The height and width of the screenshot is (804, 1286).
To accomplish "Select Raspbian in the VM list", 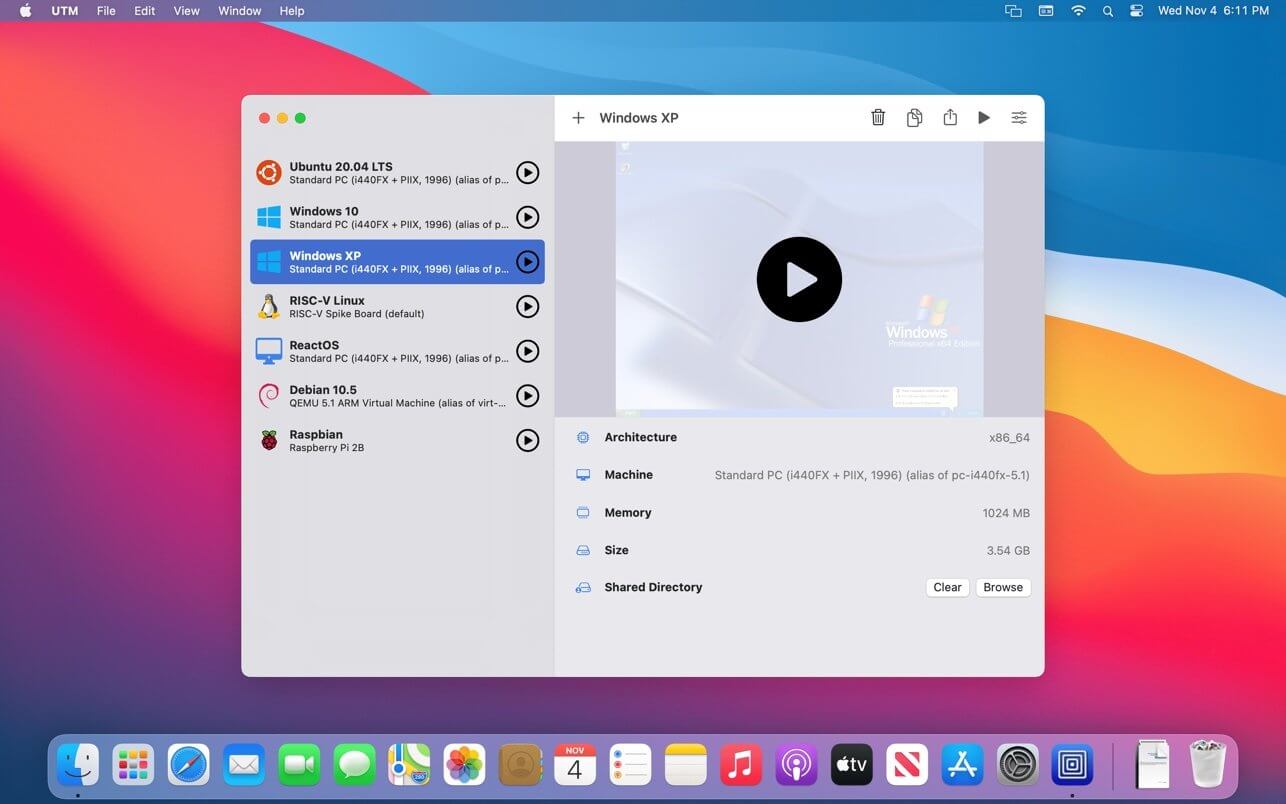I will point(397,440).
